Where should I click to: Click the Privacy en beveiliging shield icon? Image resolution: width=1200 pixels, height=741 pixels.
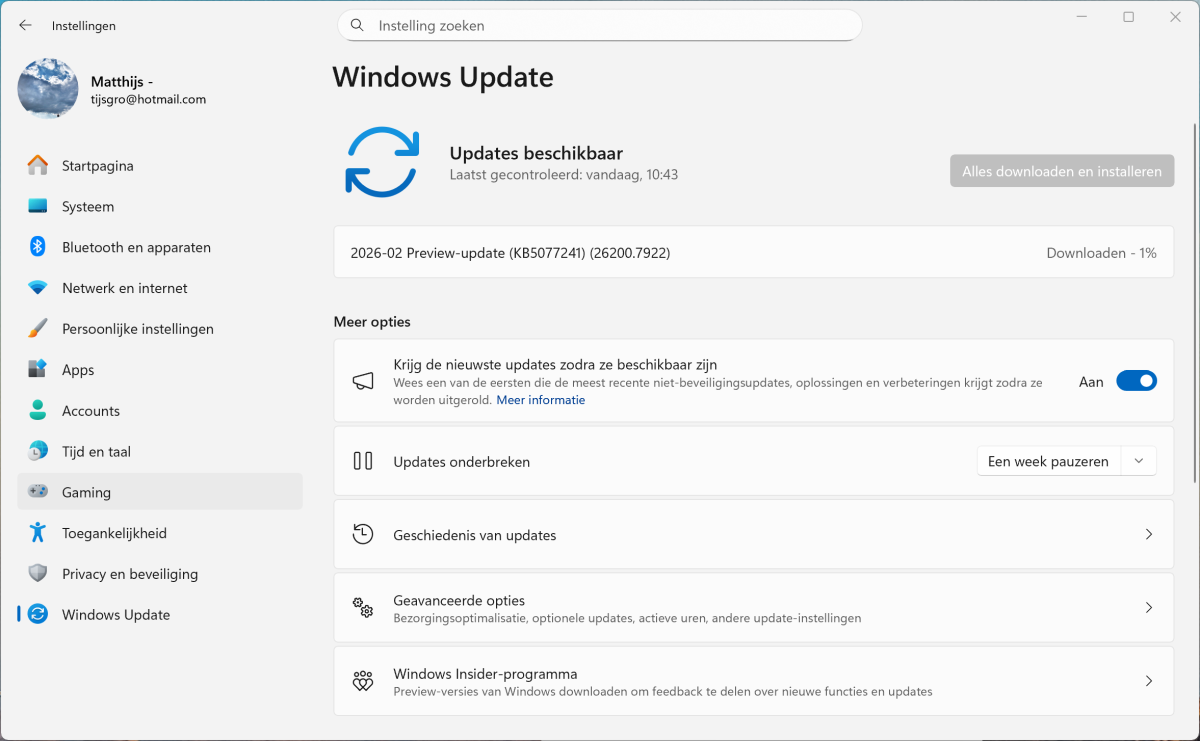click(x=38, y=574)
